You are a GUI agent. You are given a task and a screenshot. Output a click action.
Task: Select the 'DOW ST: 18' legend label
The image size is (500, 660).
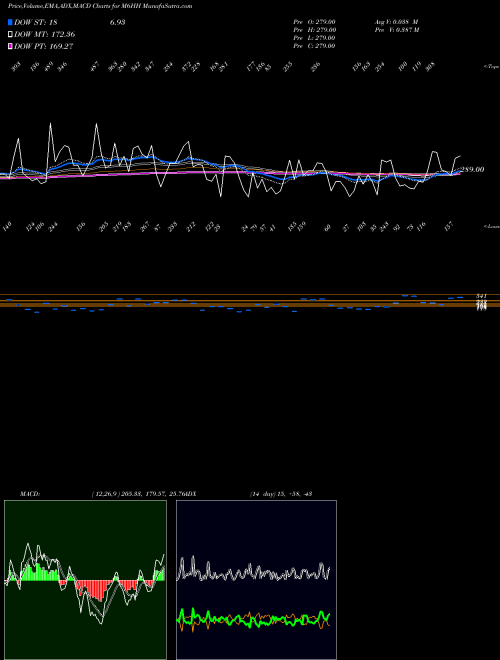tap(36, 22)
